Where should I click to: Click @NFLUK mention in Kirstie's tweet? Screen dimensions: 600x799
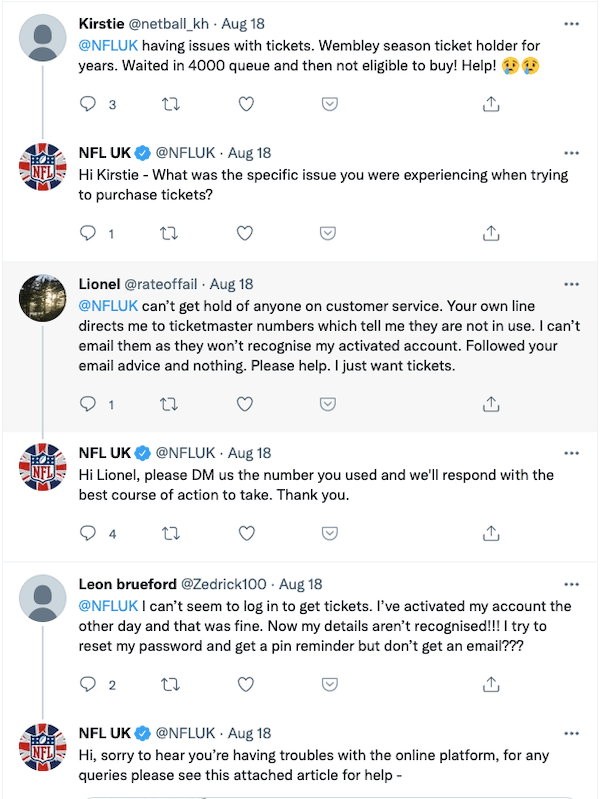pyautogui.click(x=108, y=45)
